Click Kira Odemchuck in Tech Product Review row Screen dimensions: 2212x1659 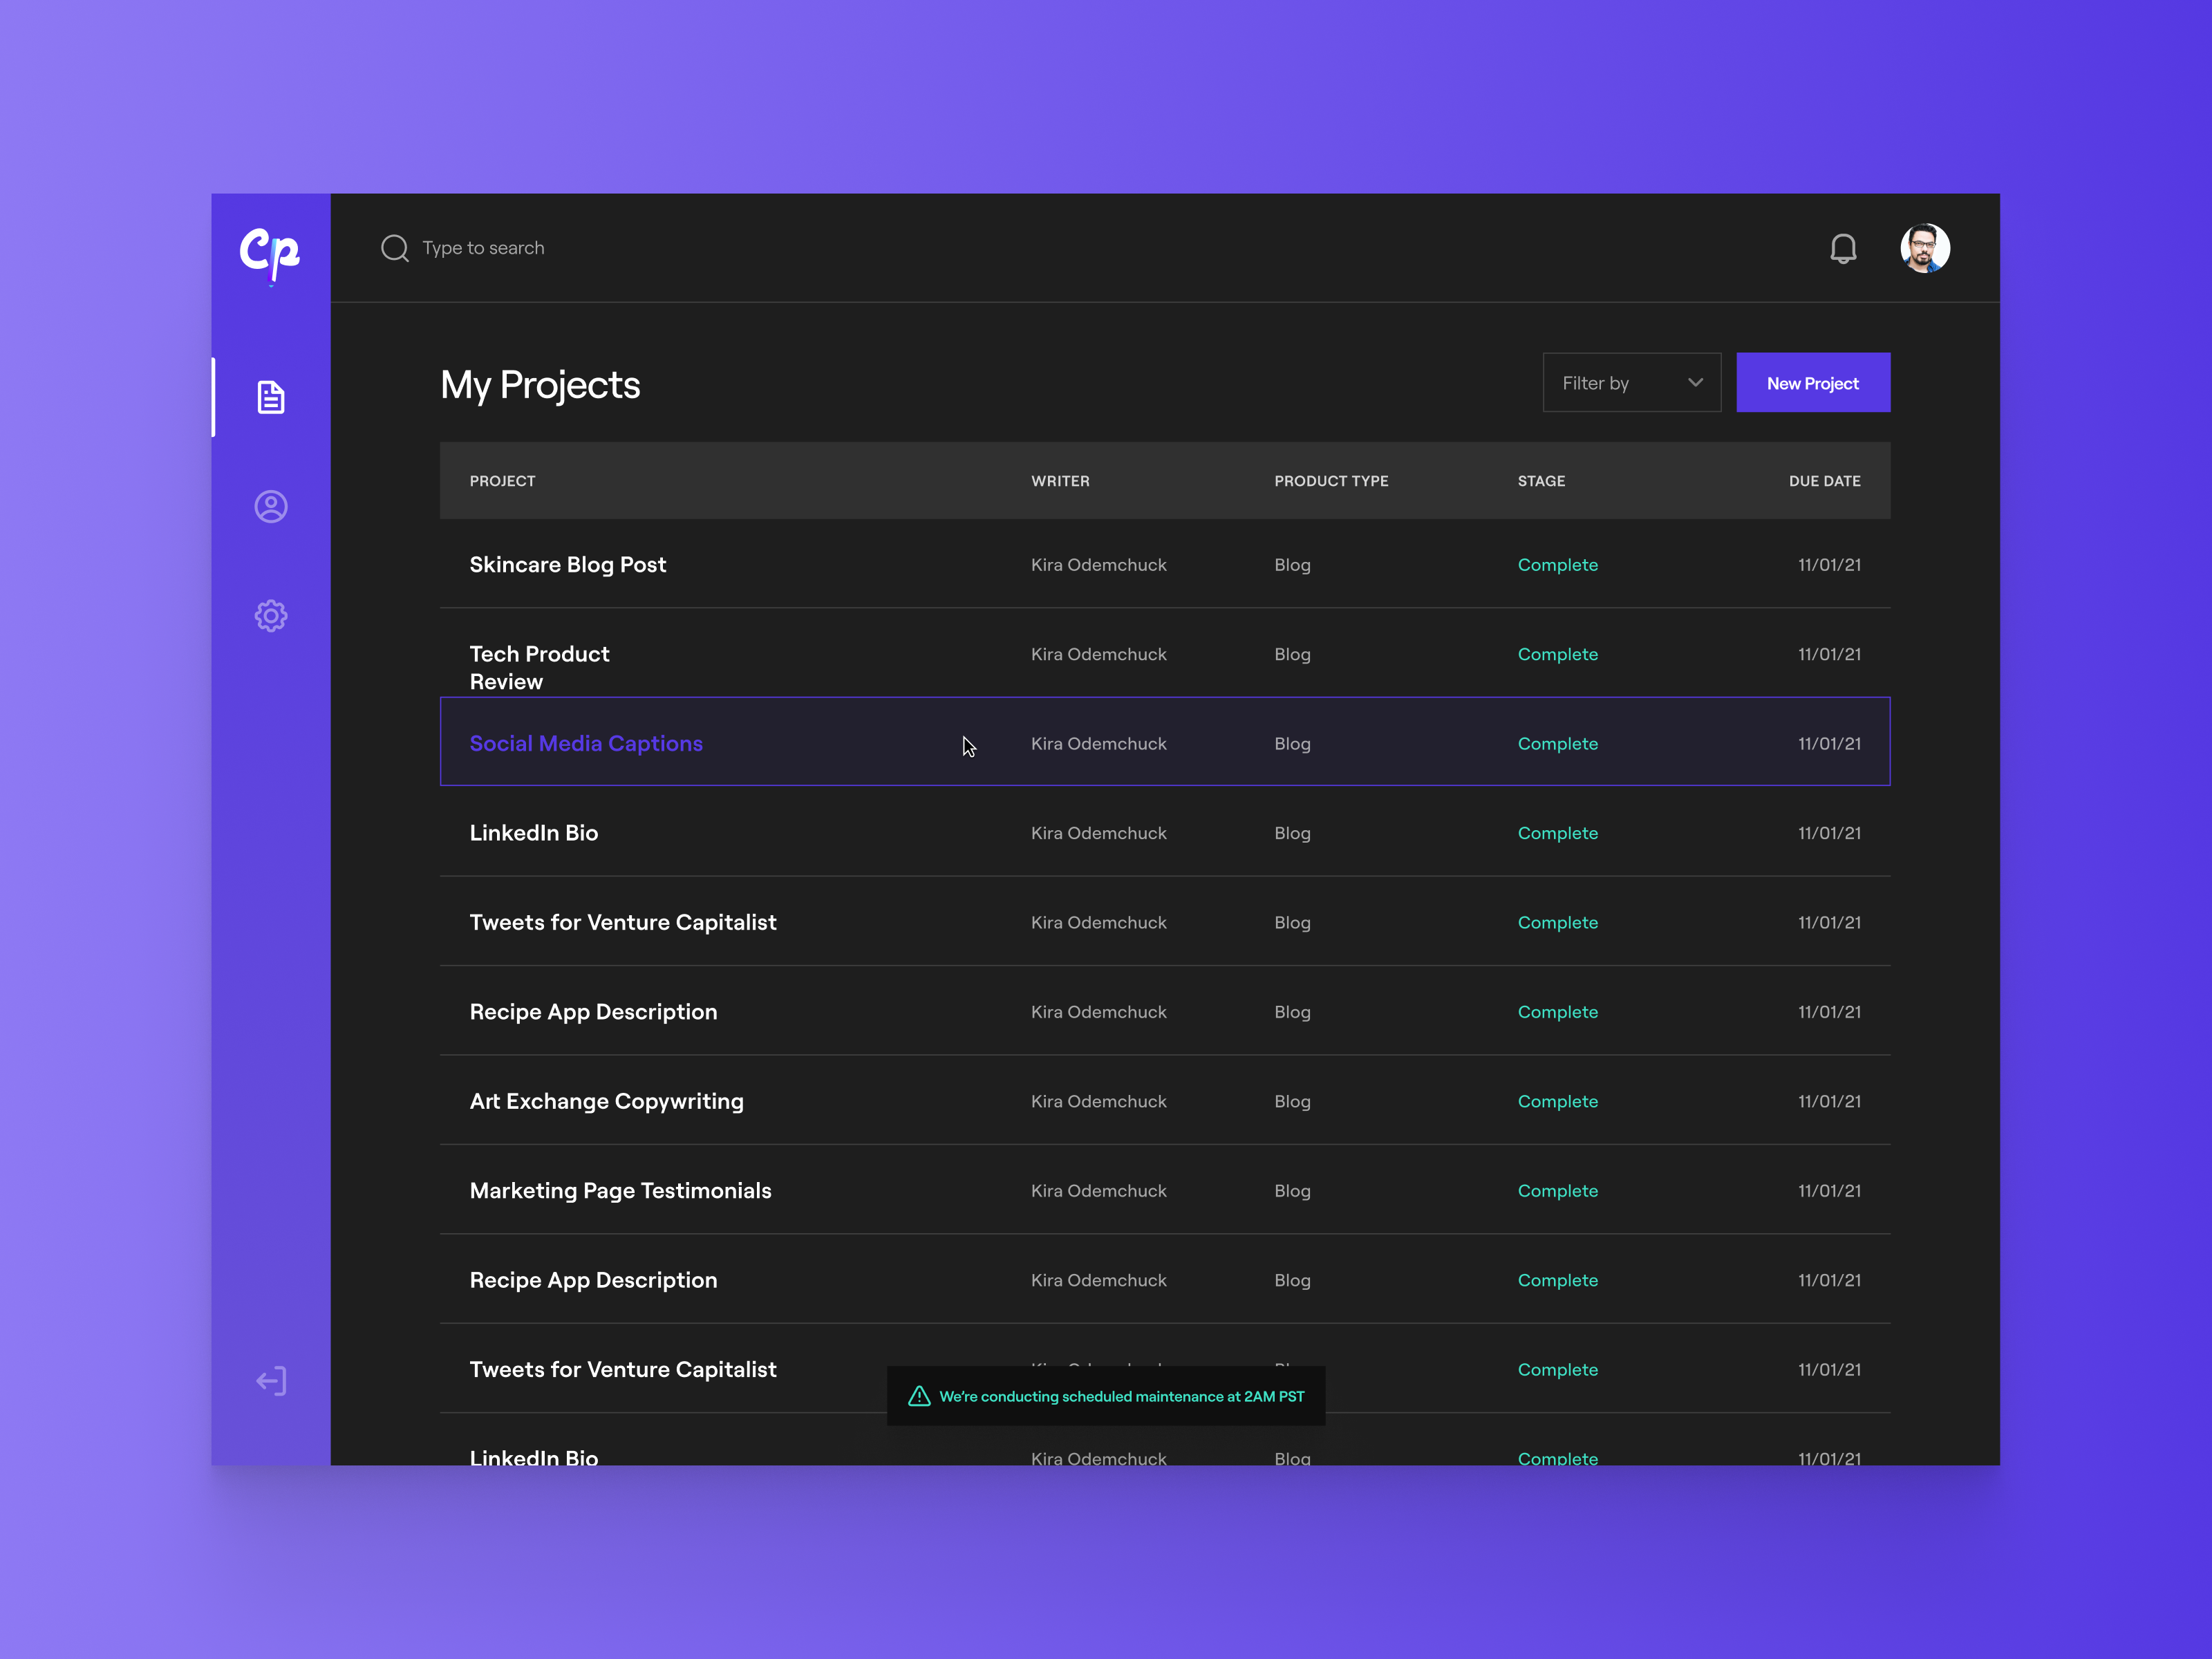pyautogui.click(x=1099, y=654)
